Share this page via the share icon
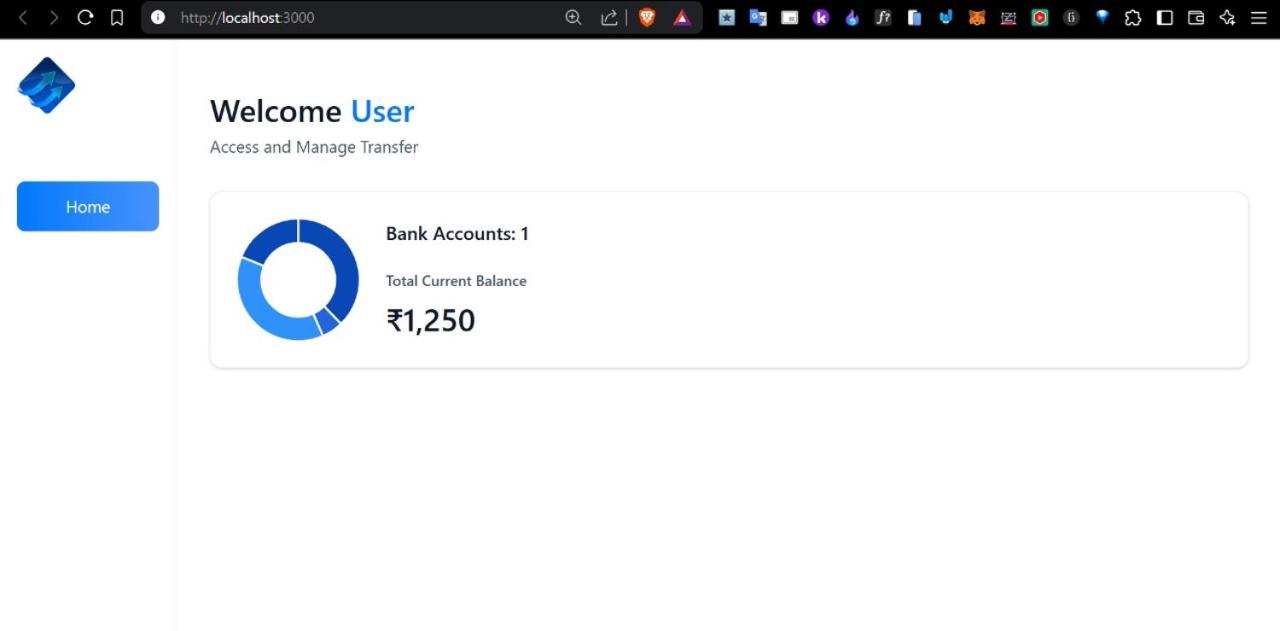 (x=608, y=17)
